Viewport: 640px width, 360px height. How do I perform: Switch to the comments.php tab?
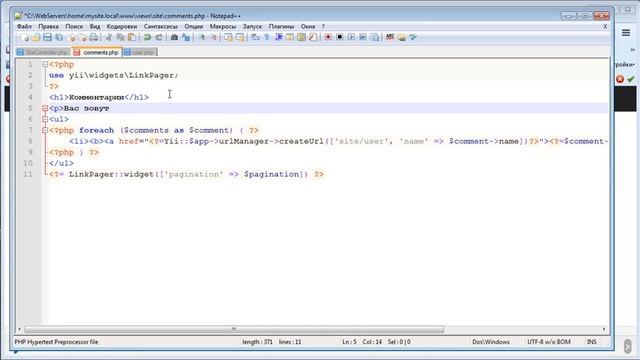click(x=97, y=53)
